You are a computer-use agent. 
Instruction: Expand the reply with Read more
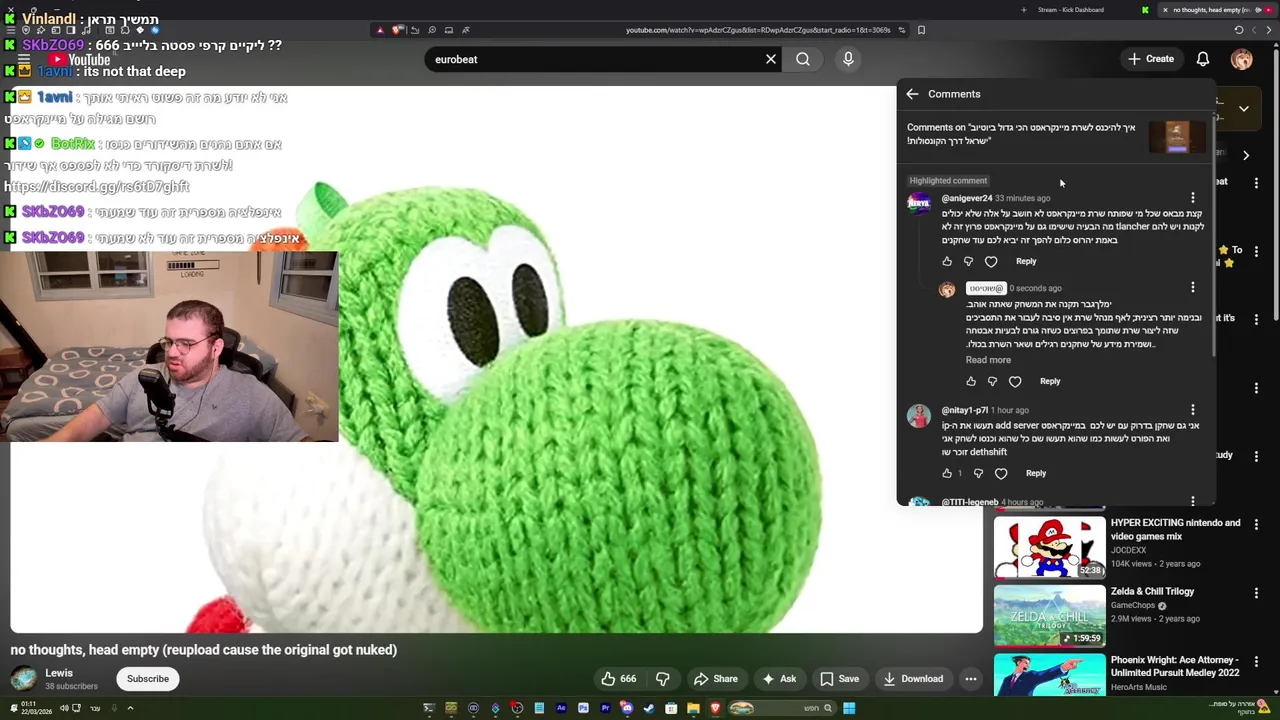coord(988,360)
